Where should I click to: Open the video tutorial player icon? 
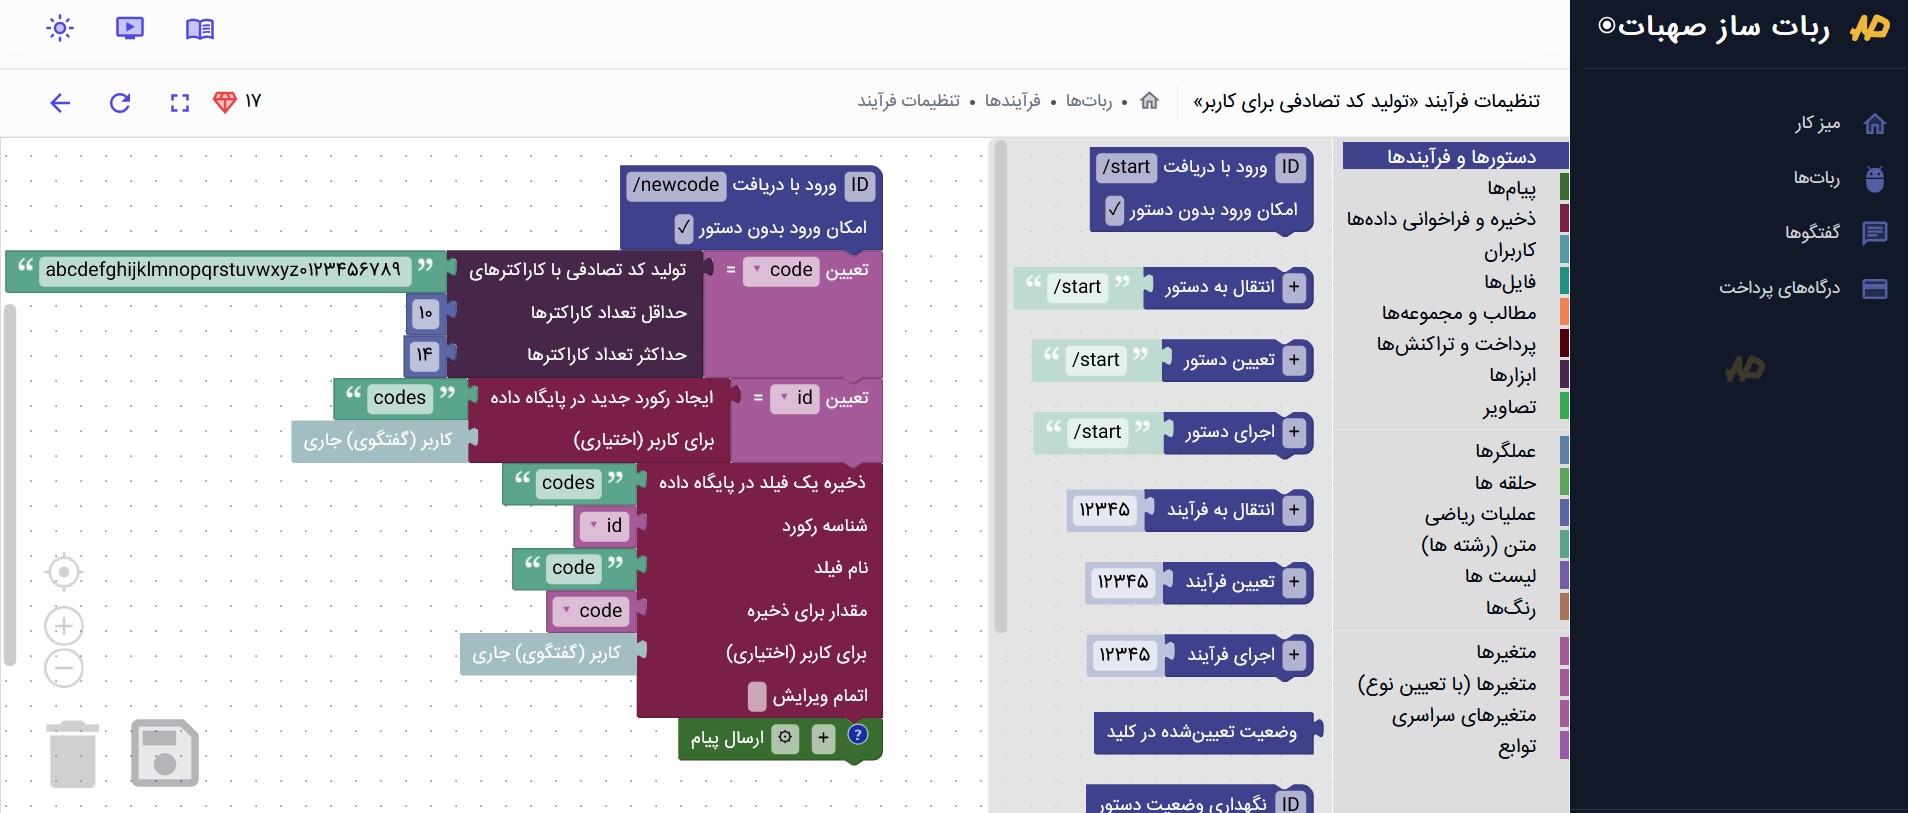130,29
